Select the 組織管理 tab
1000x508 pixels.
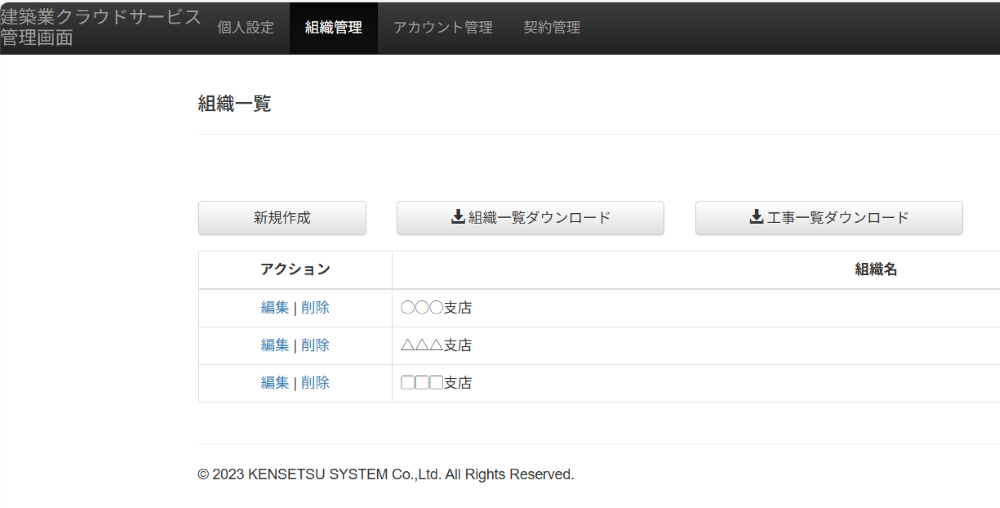click(333, 28)
